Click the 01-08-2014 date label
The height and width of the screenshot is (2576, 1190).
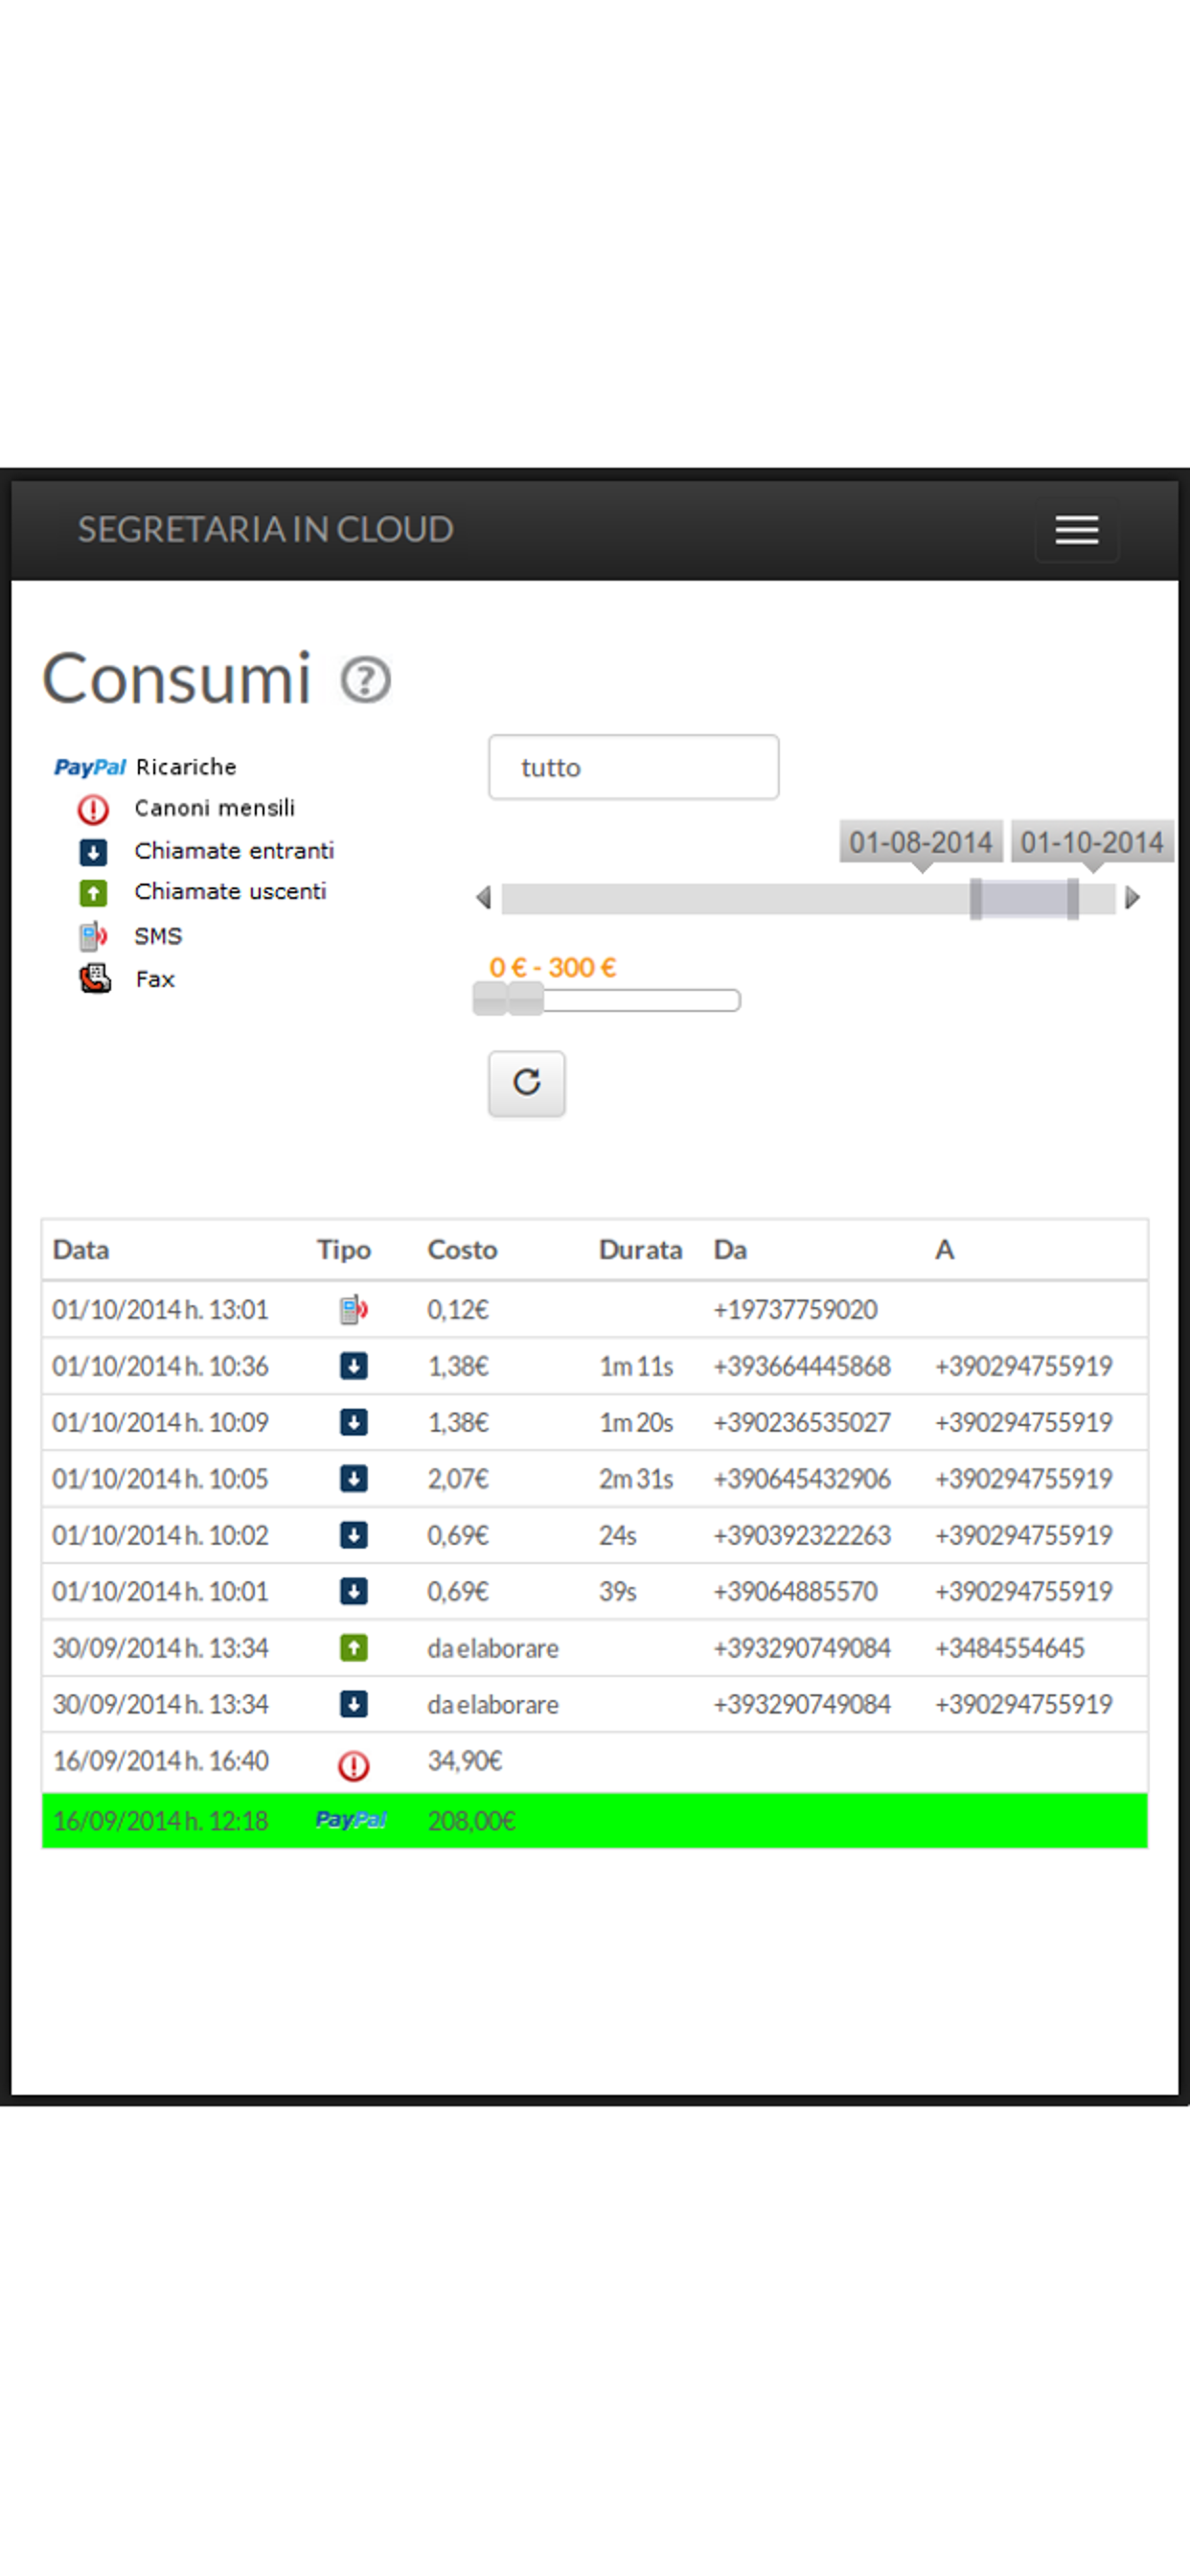[x=921, y=843]
